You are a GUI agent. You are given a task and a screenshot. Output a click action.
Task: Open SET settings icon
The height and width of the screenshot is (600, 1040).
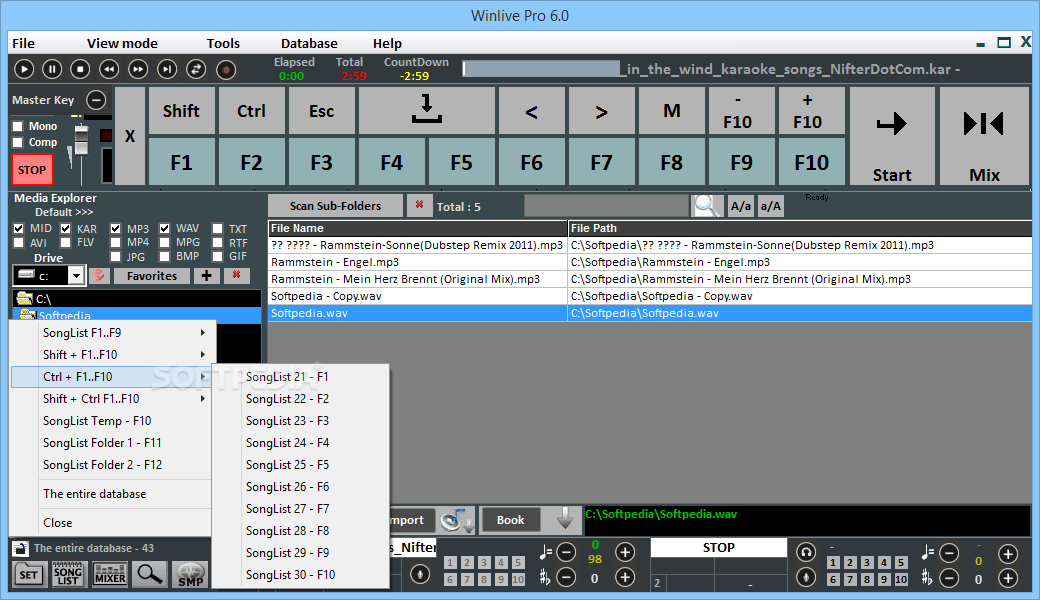(x=29, y=574)
